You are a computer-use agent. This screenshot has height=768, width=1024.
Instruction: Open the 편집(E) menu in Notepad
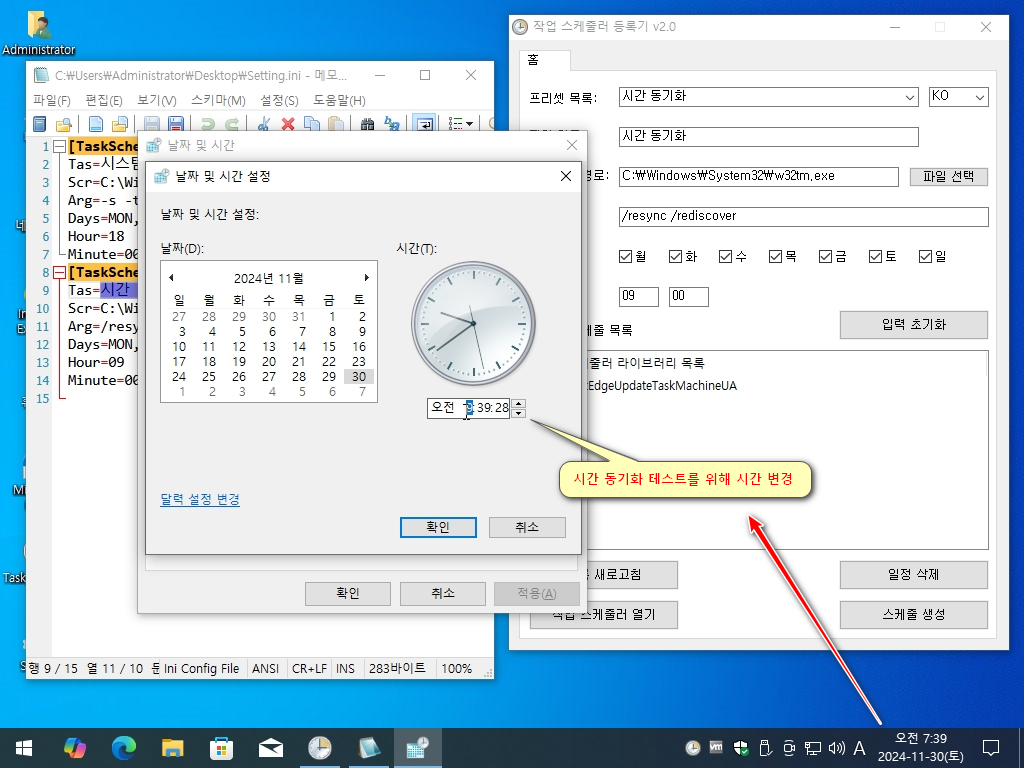point(104,100)
